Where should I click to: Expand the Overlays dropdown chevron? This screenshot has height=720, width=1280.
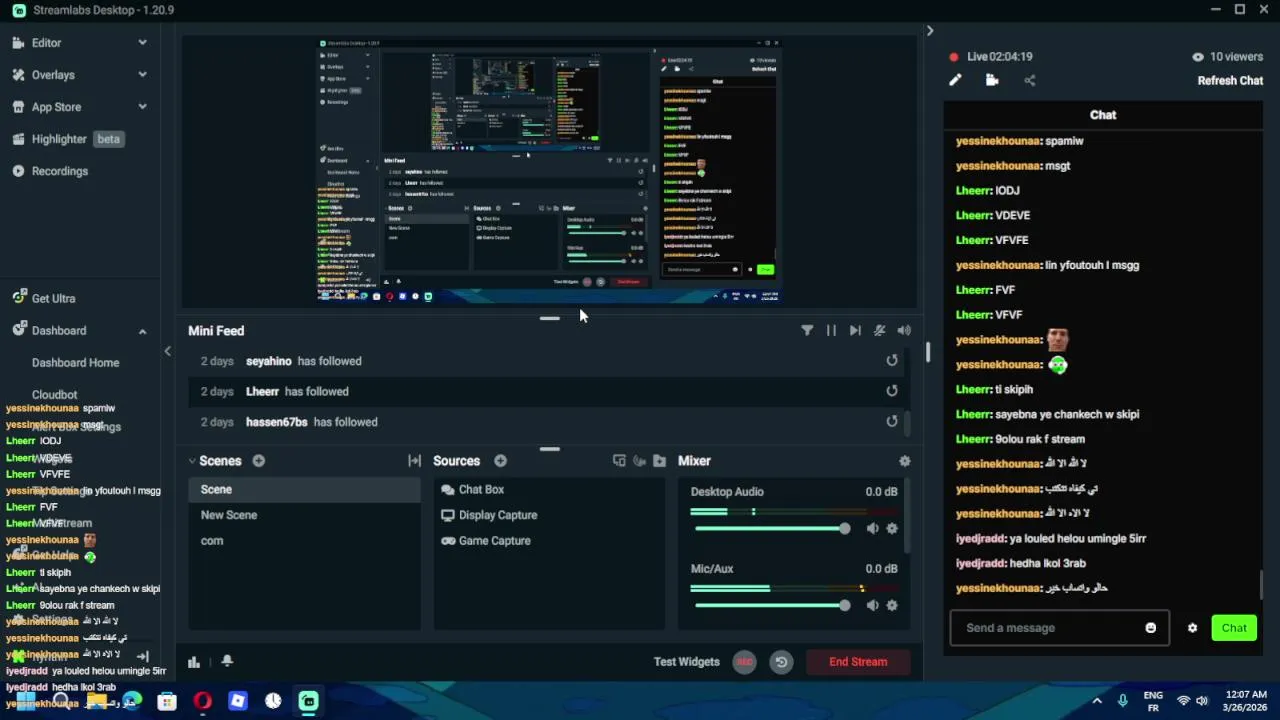pos(142,75)
